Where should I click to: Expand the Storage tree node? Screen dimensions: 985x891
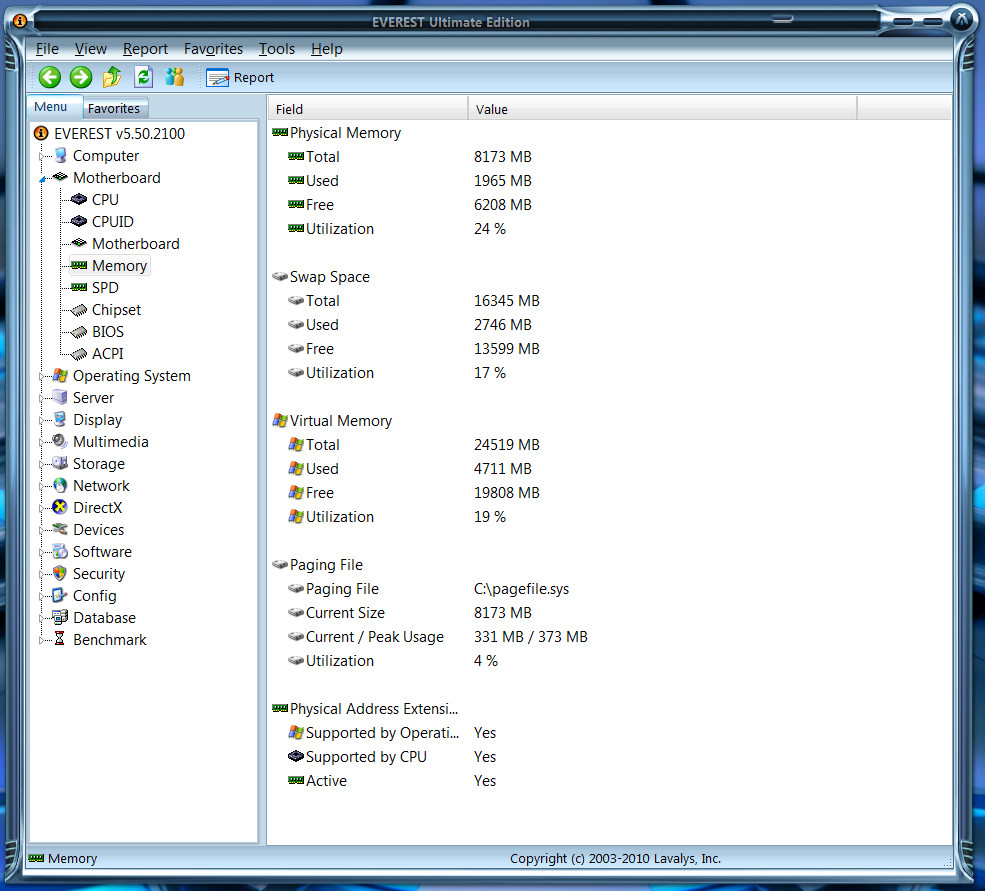pos(42,464)
